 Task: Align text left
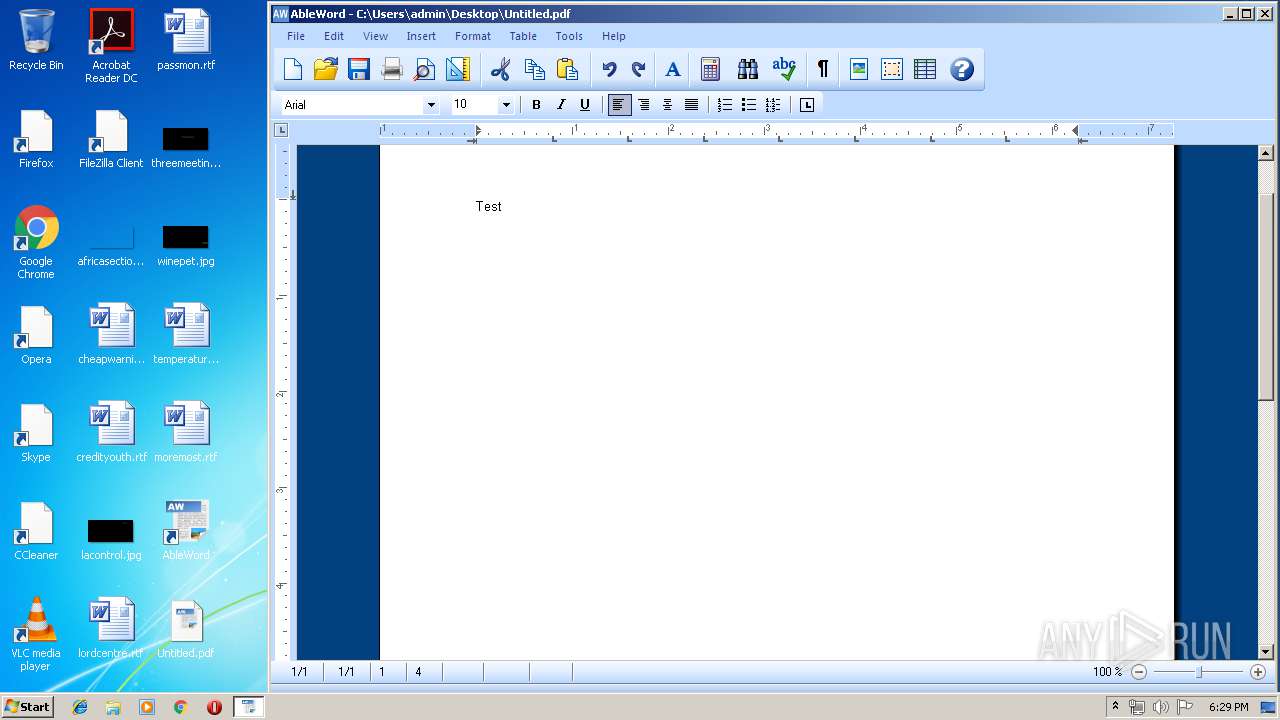620,105
